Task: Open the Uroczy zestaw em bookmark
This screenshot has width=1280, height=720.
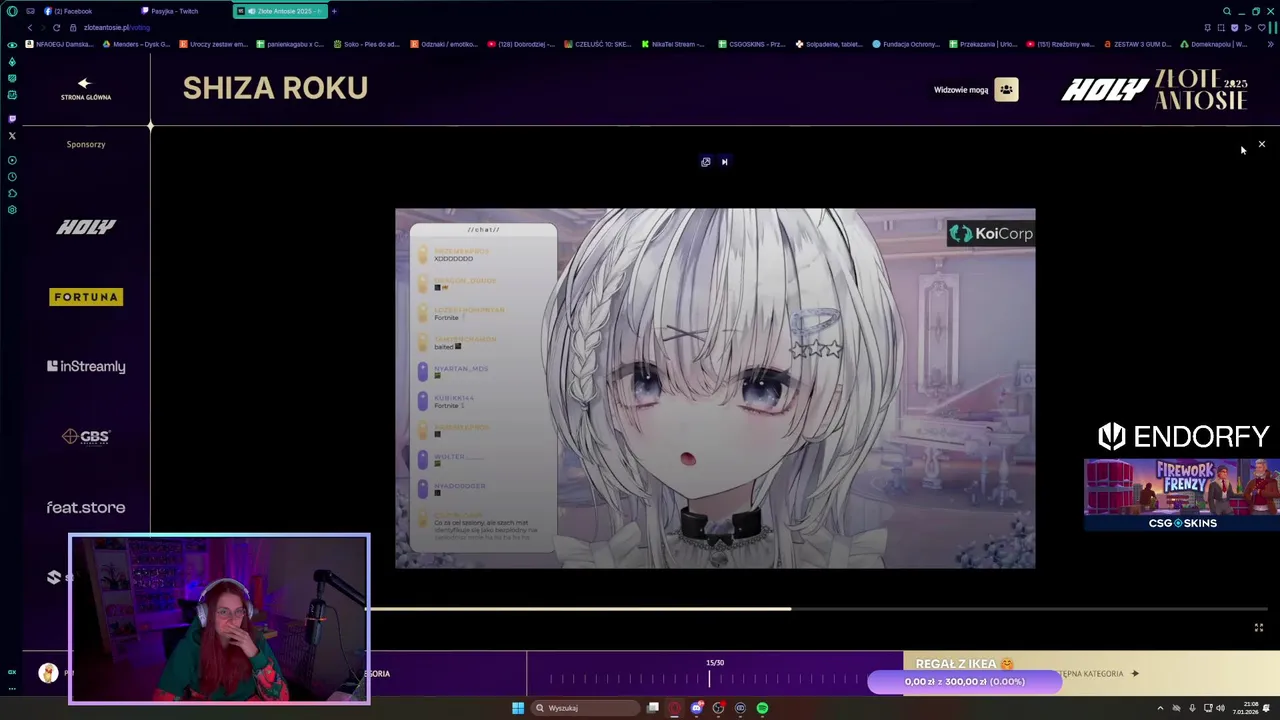Action: [213, 44]
